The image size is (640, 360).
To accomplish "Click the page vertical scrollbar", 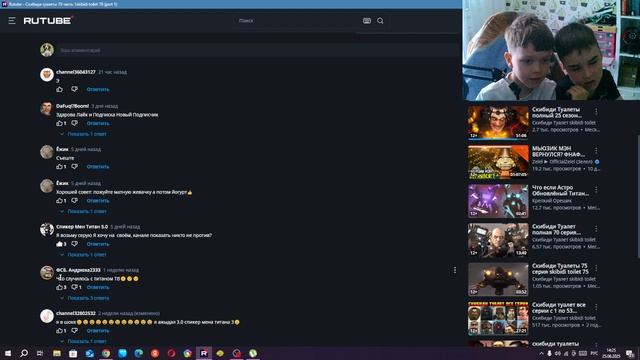I will pos(638,196).
